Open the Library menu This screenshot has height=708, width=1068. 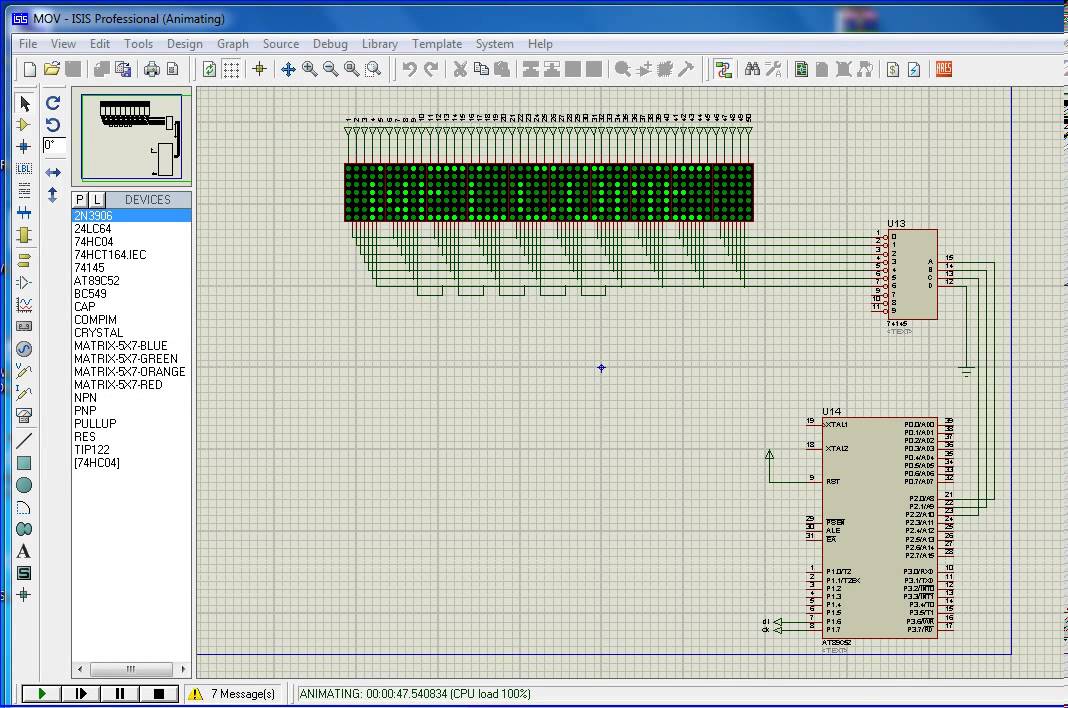coord(379,44)
